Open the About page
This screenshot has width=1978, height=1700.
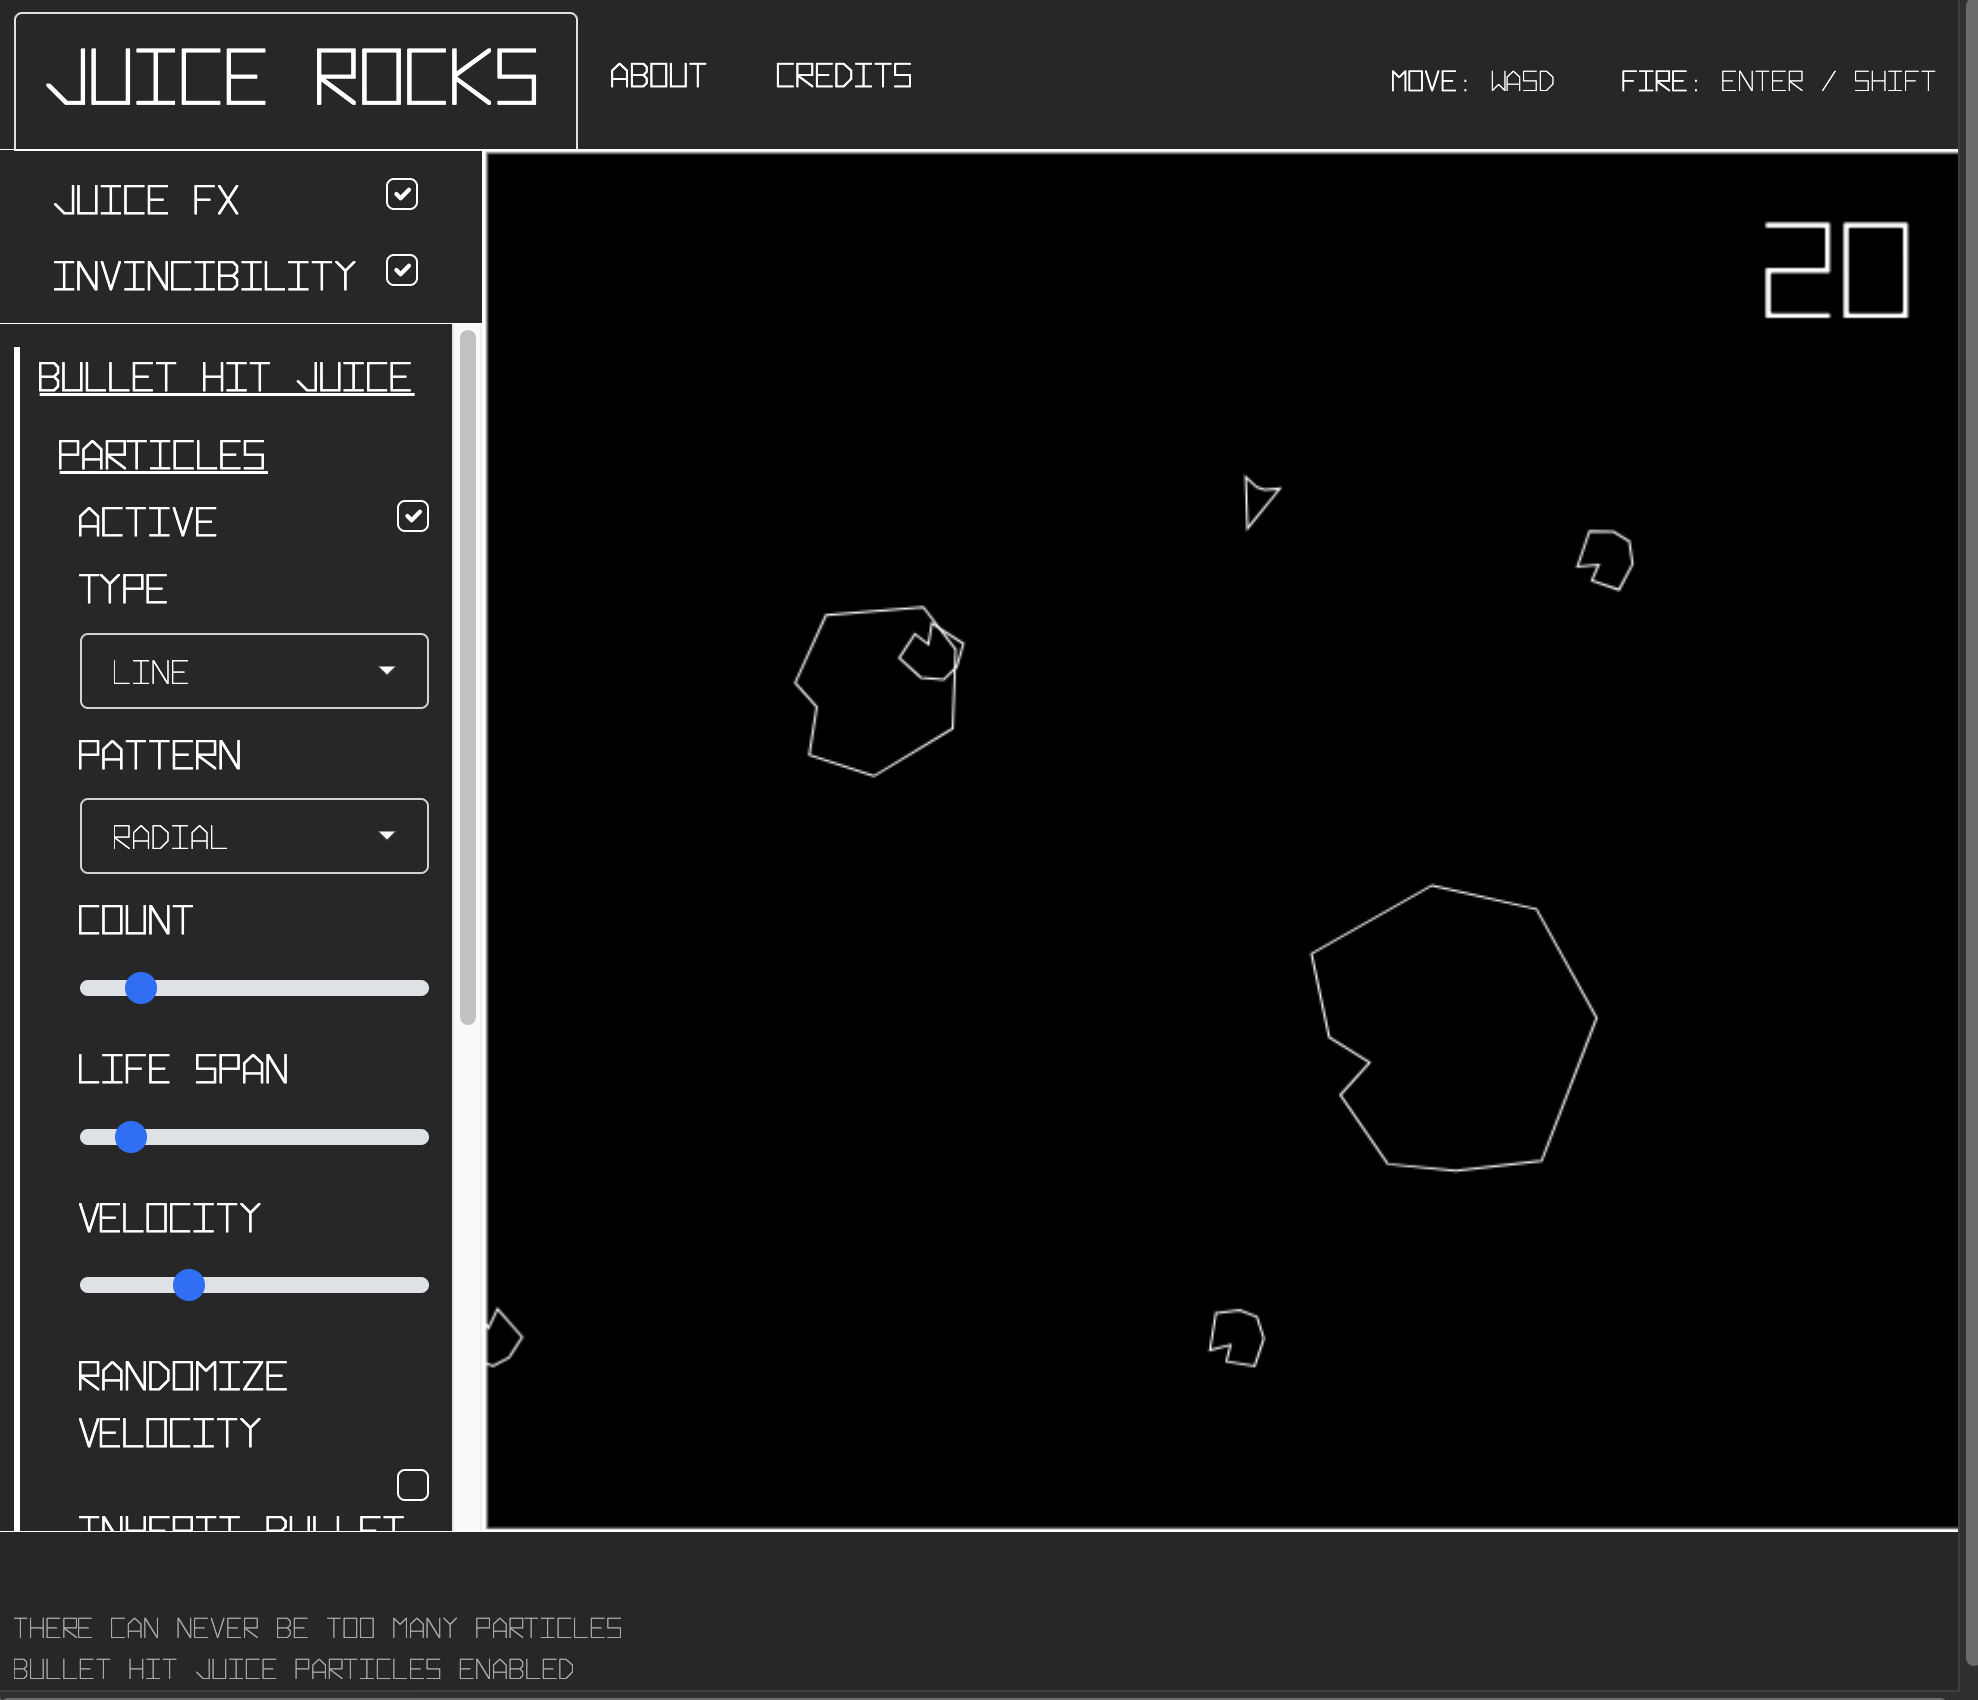[658, 76]
